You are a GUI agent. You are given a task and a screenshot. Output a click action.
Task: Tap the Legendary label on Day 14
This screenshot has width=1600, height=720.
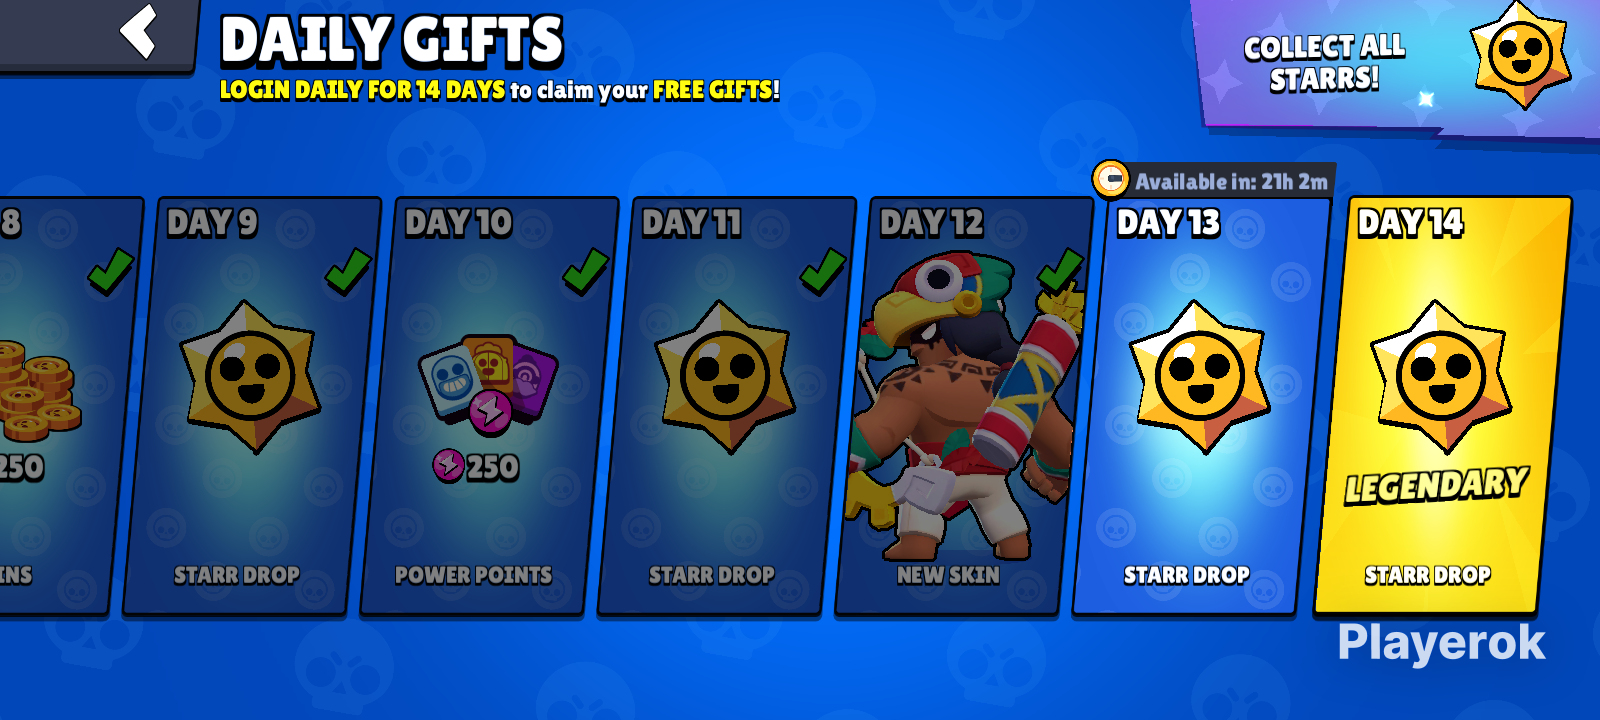click(1436, 485)
